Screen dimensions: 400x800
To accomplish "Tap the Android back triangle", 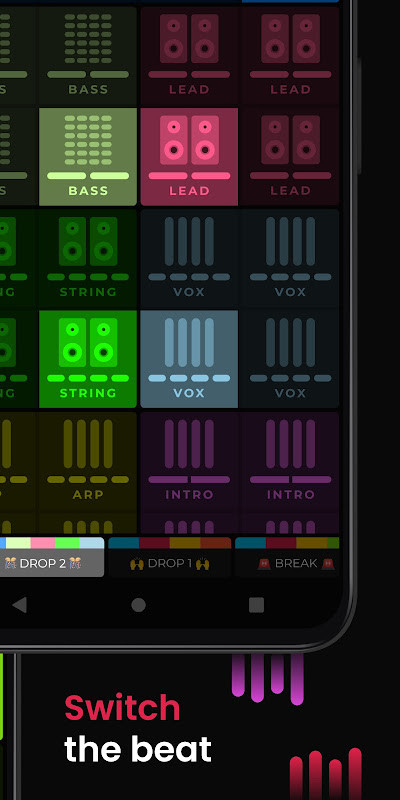I will click(20, 605).
